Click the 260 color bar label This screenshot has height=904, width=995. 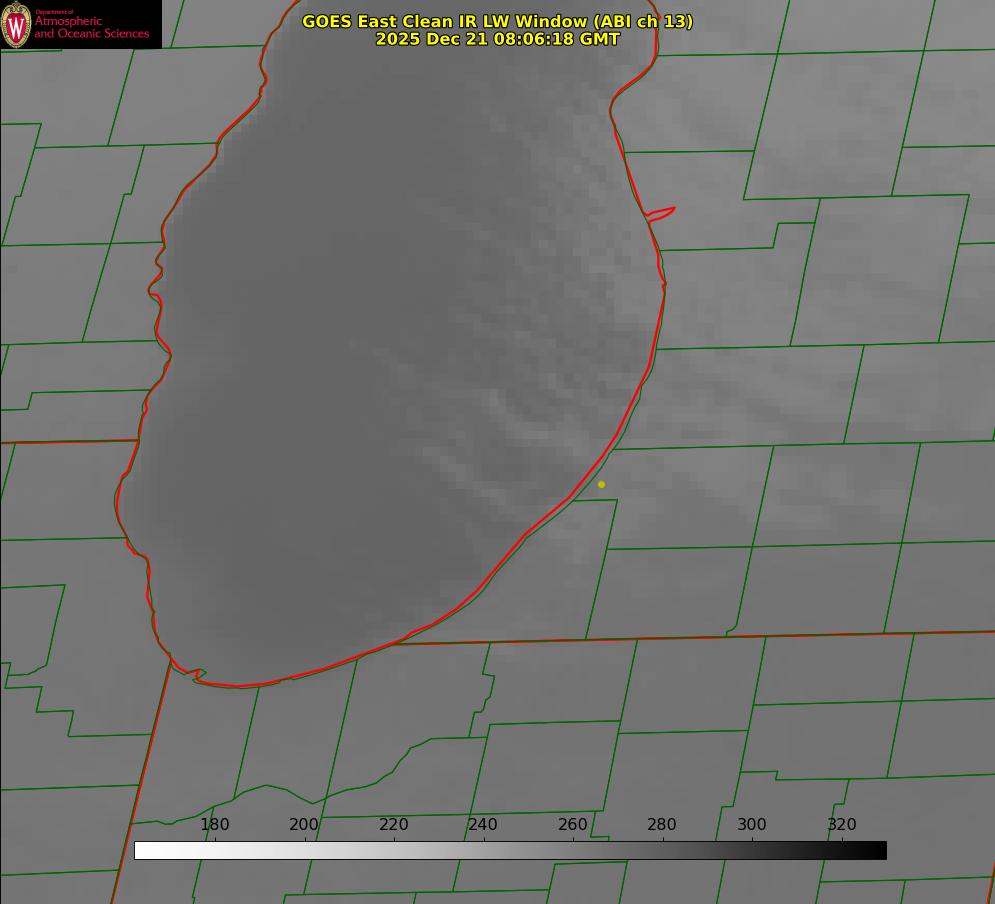pos(572,825)
